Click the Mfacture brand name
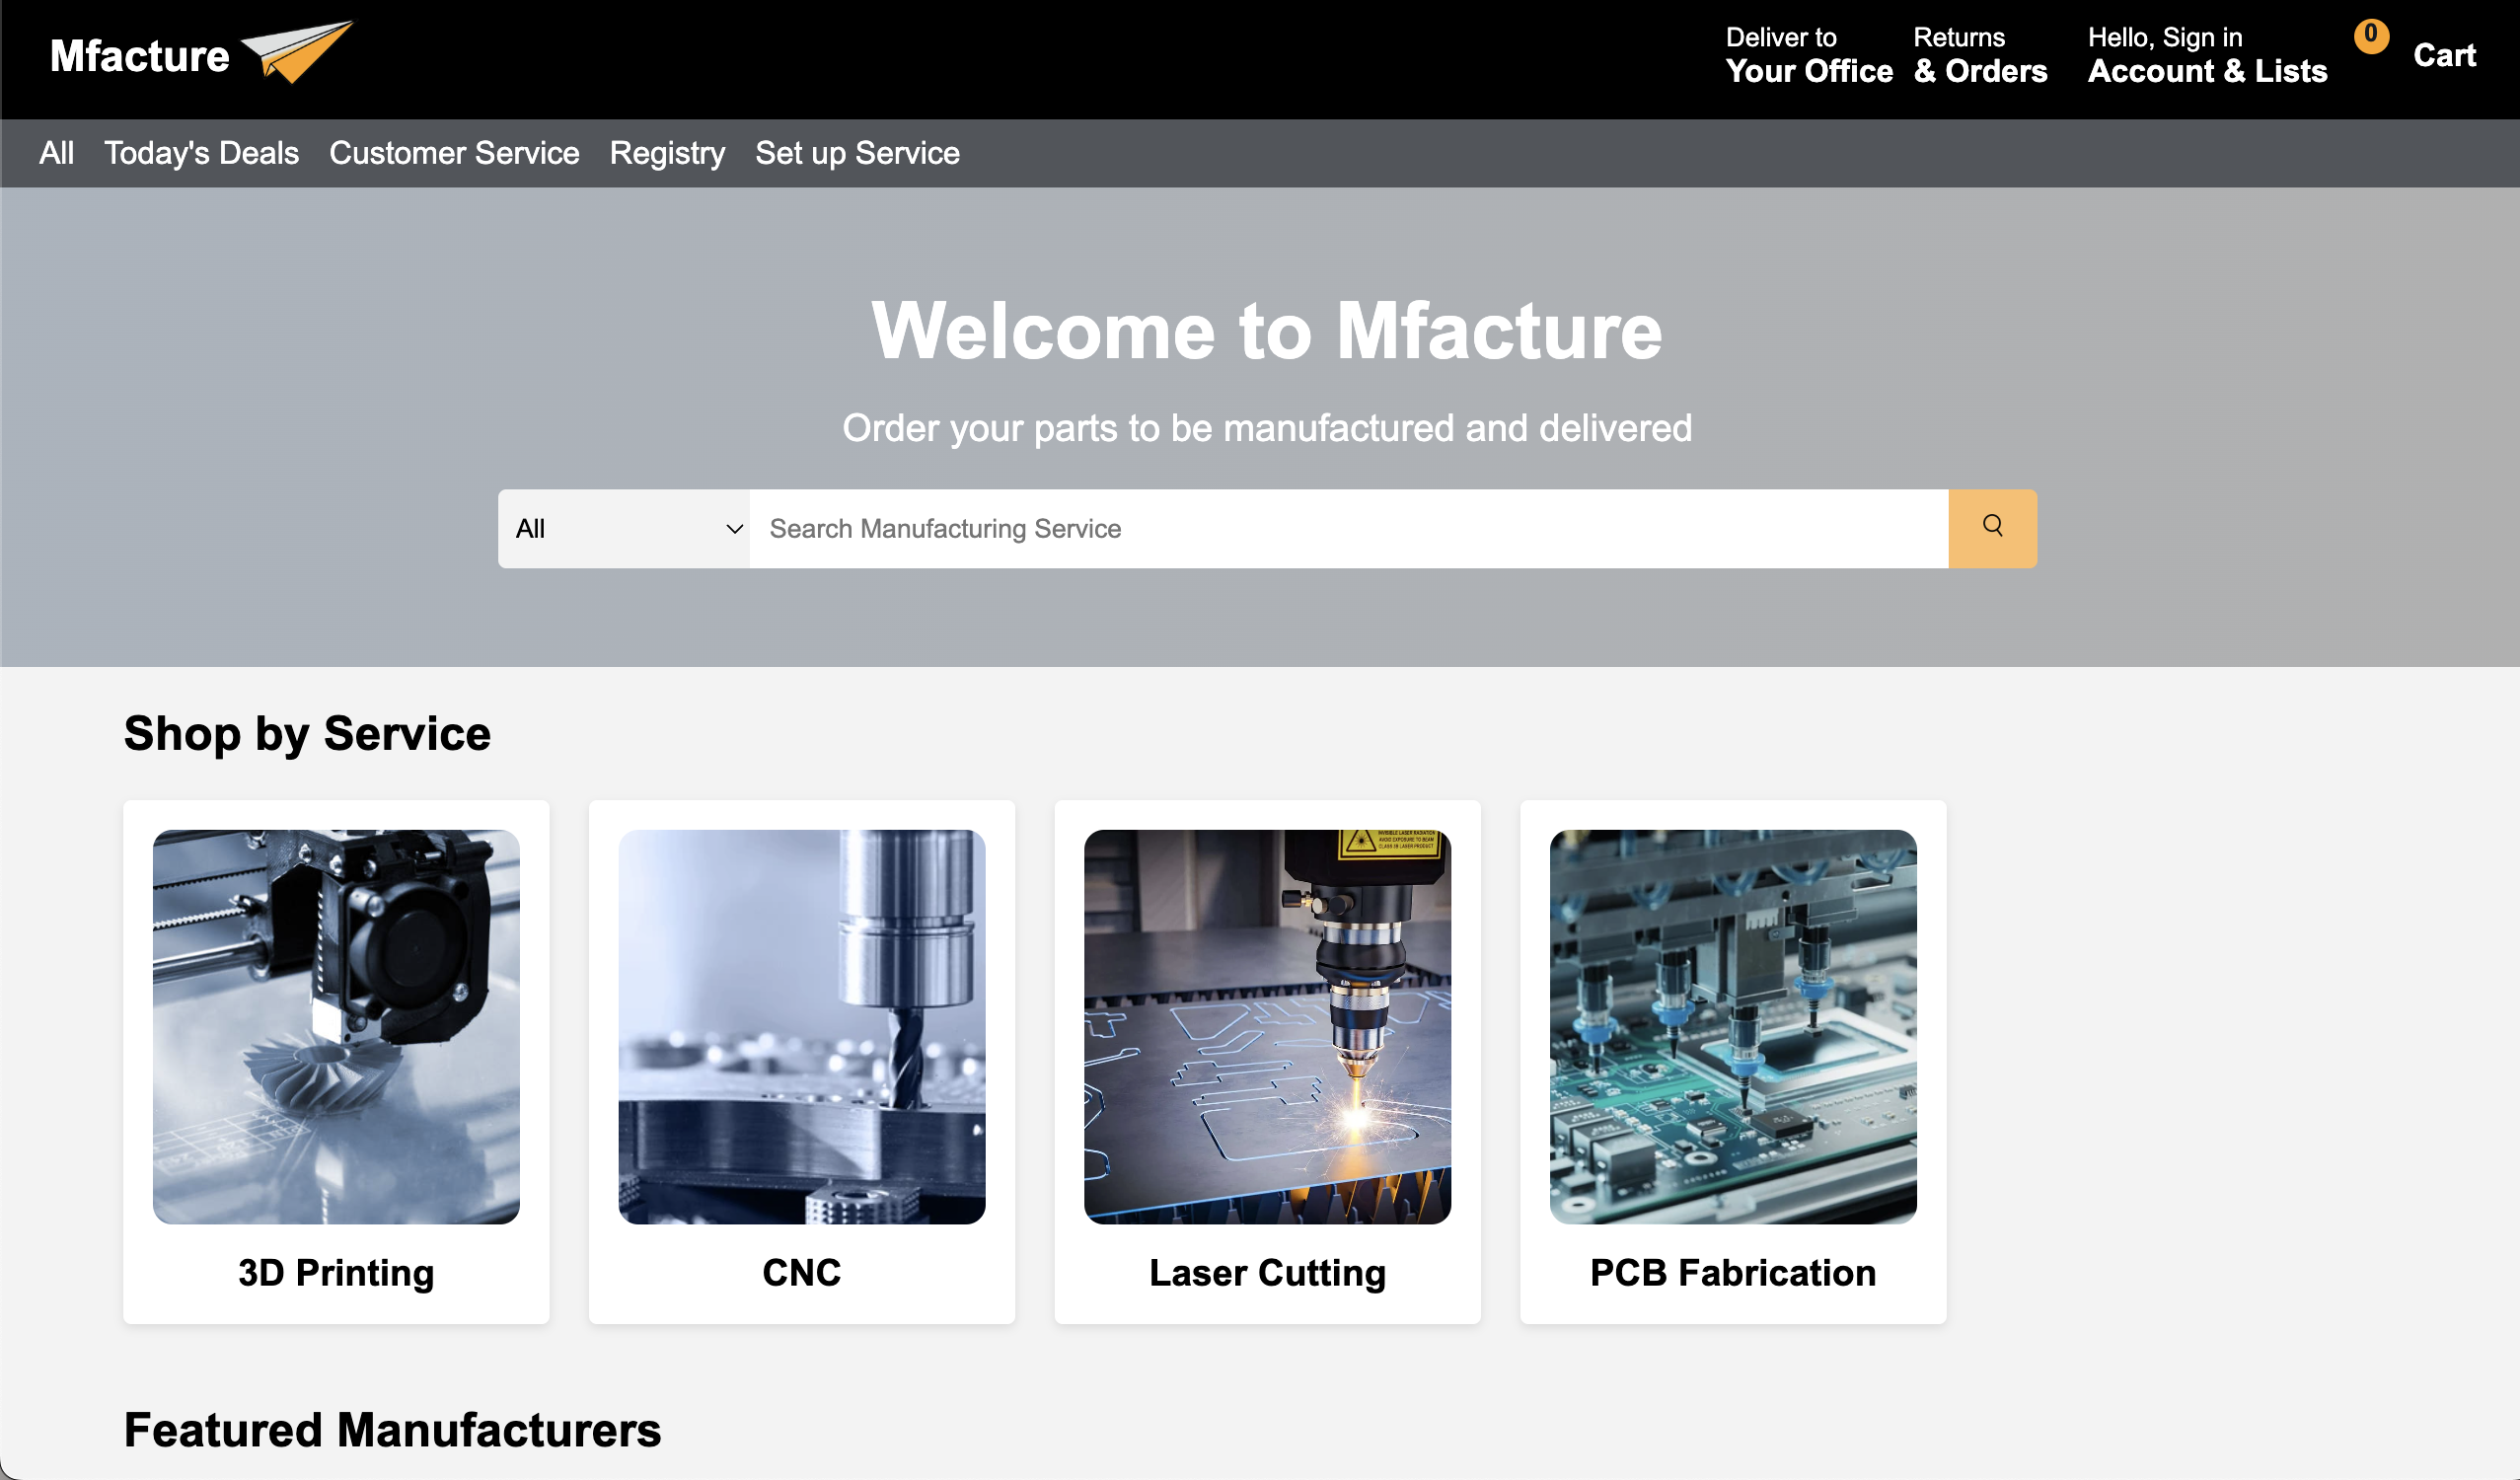This screenshot has width=2520, height=1480. (140, 56)
